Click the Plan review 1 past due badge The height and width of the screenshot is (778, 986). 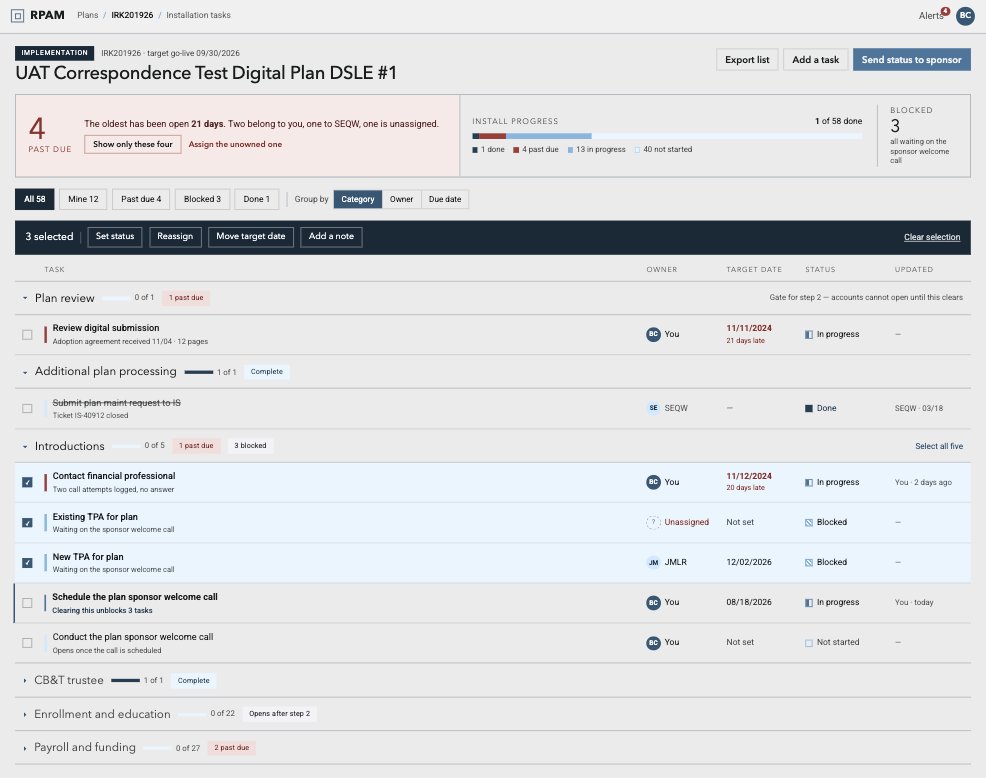tap(186, 297)
